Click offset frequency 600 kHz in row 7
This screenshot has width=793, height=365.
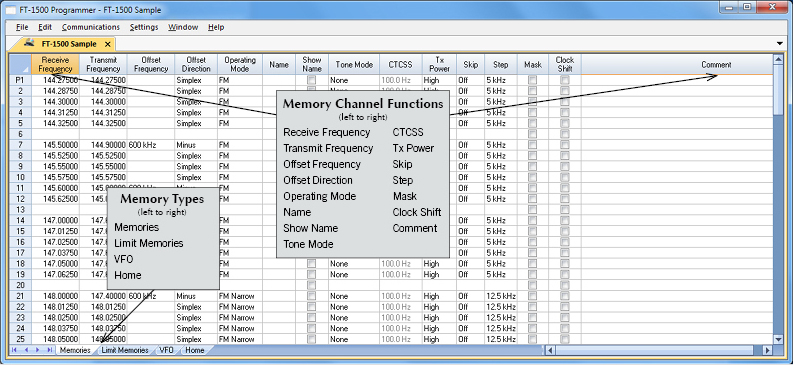click(151, 145)
